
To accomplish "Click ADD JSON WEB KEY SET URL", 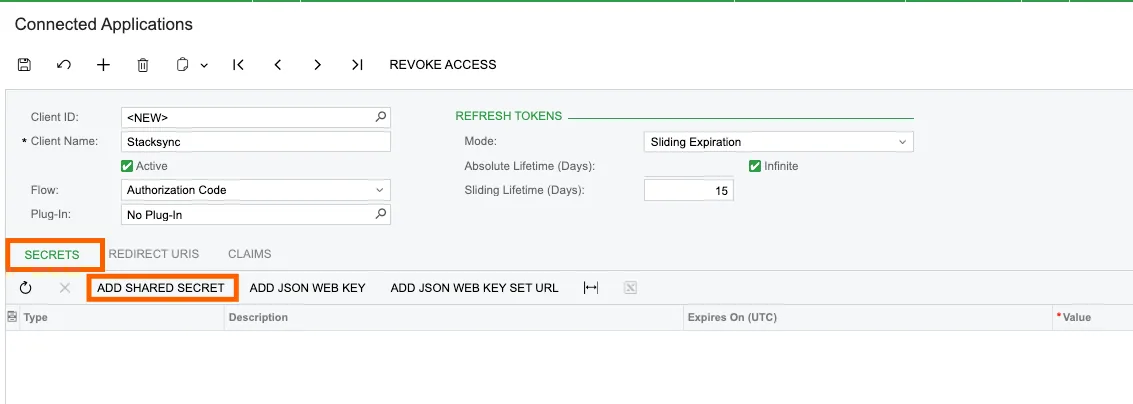I will pos(475,288).
